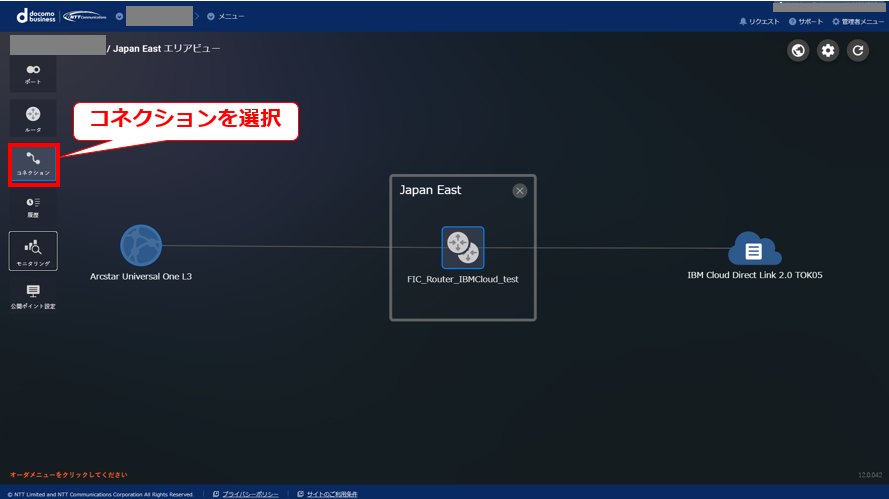889x499 pixels.
Task: Open the ルータ (Router) sidebar item
Action: (33, 119)
